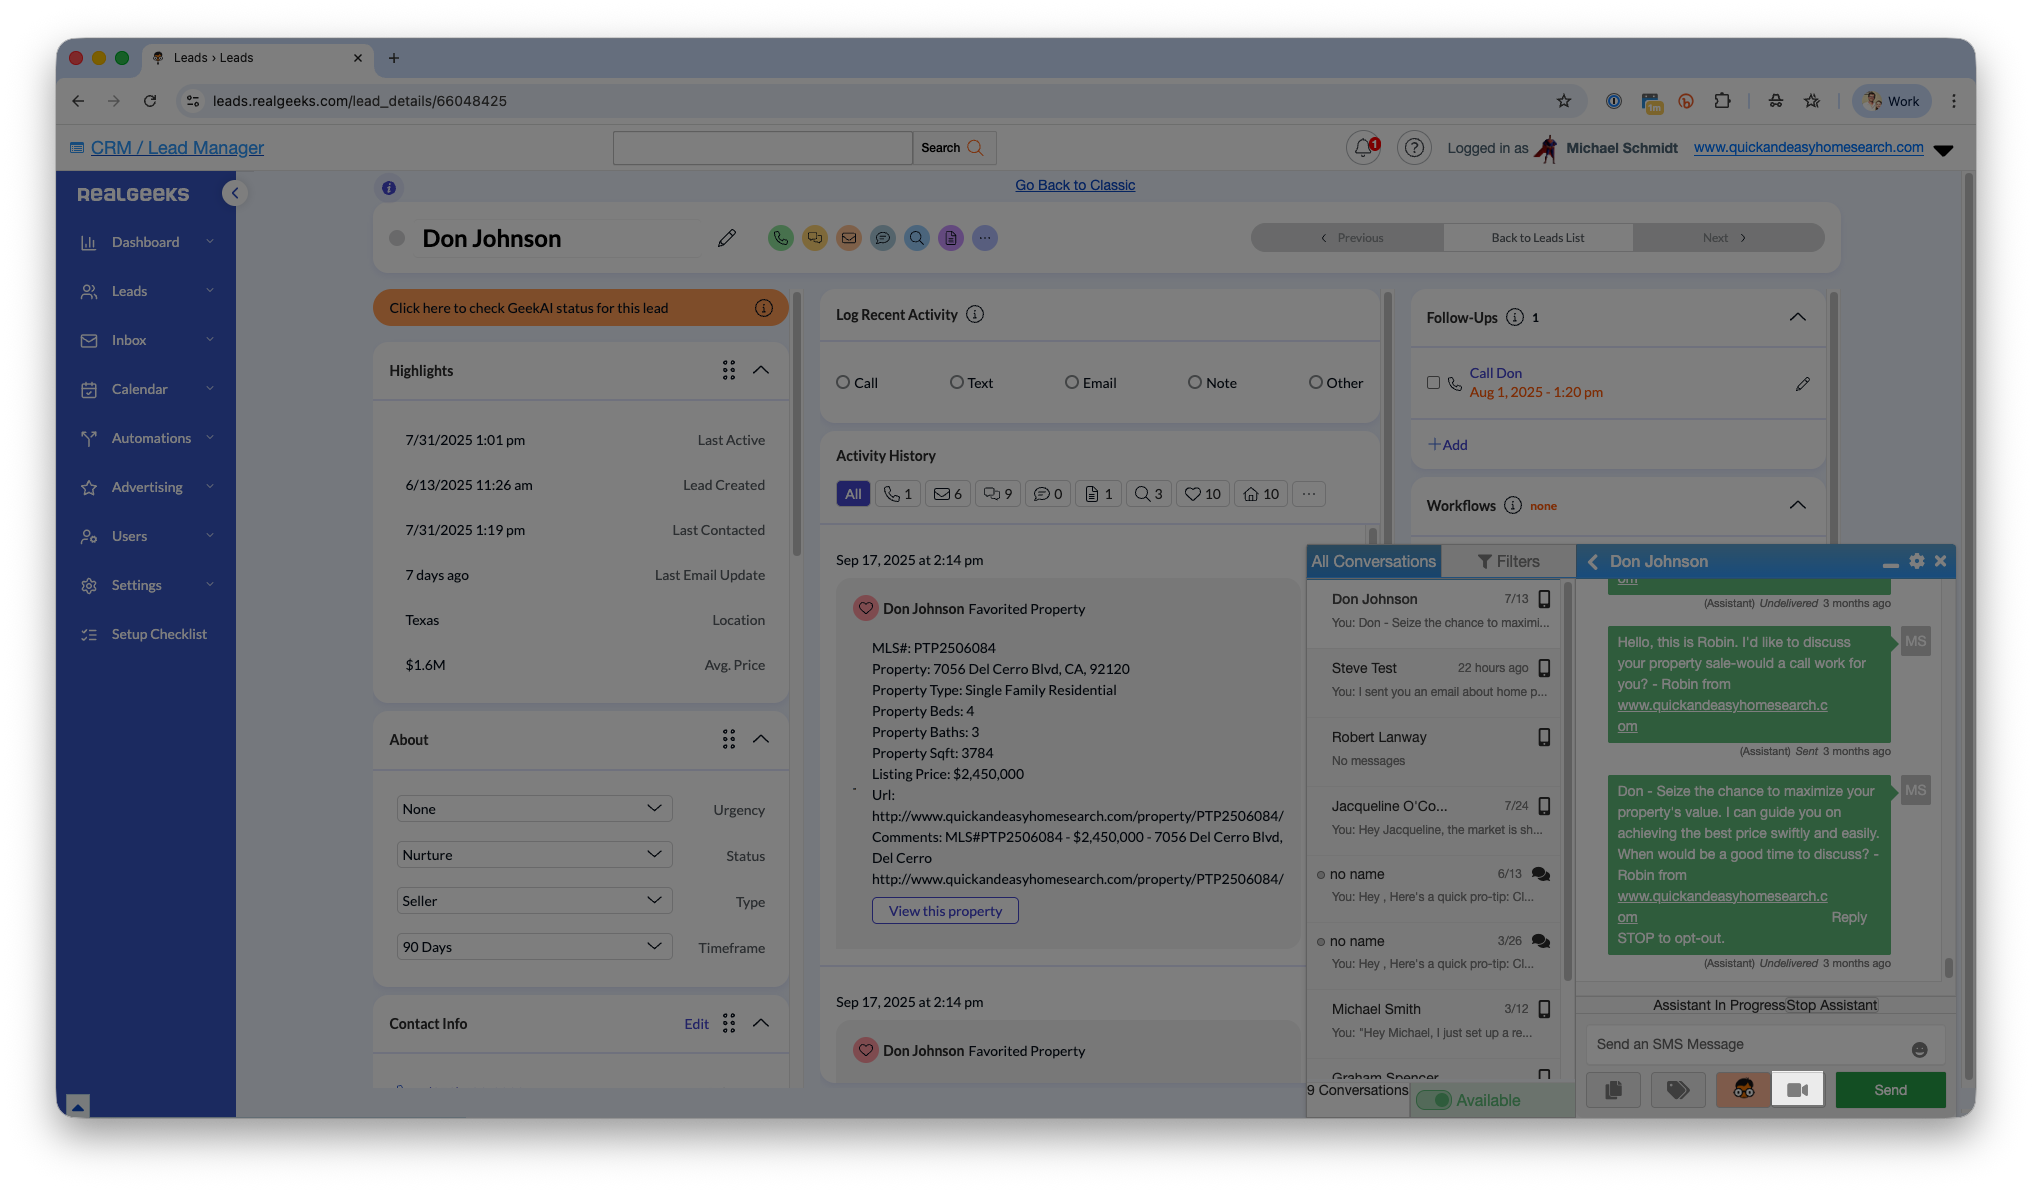Viewport: 2032px width, 1192px height.
Task: Click the purple document note icon
Action: point(950,238)
